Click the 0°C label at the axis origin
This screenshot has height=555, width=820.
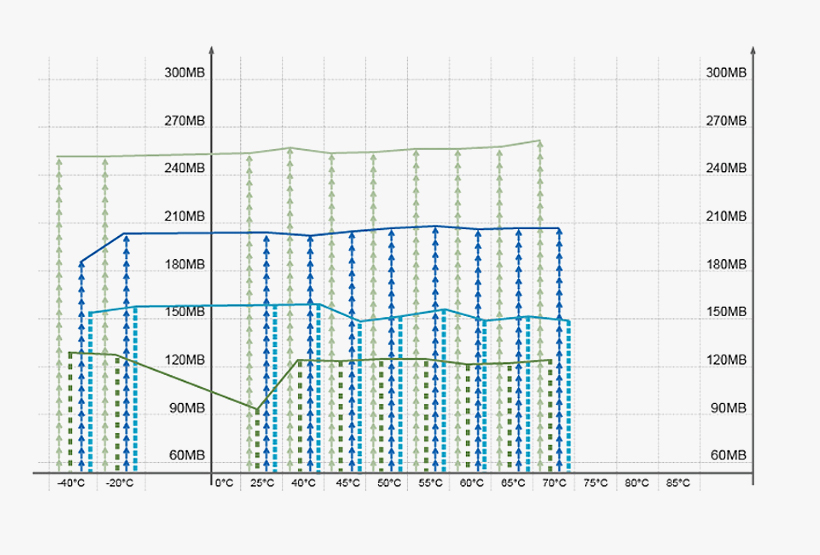tap(224, 483)
